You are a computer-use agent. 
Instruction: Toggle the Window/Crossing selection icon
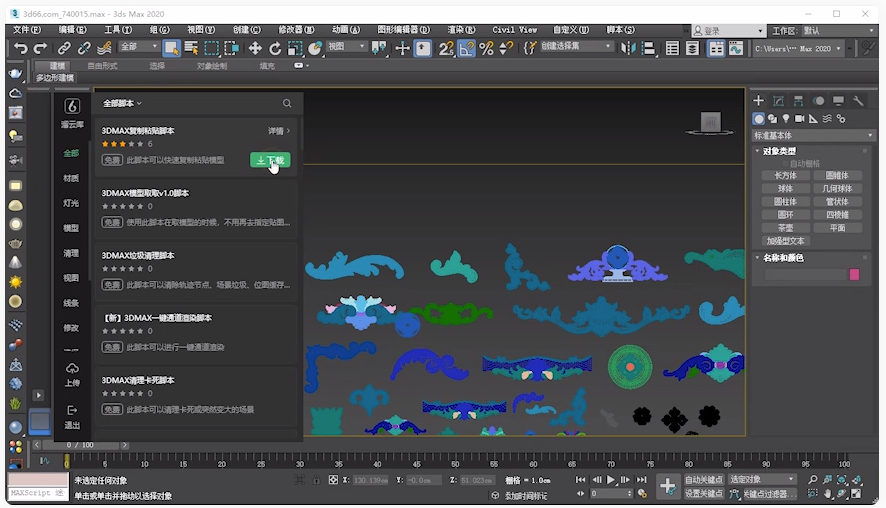tap(231, 49)
